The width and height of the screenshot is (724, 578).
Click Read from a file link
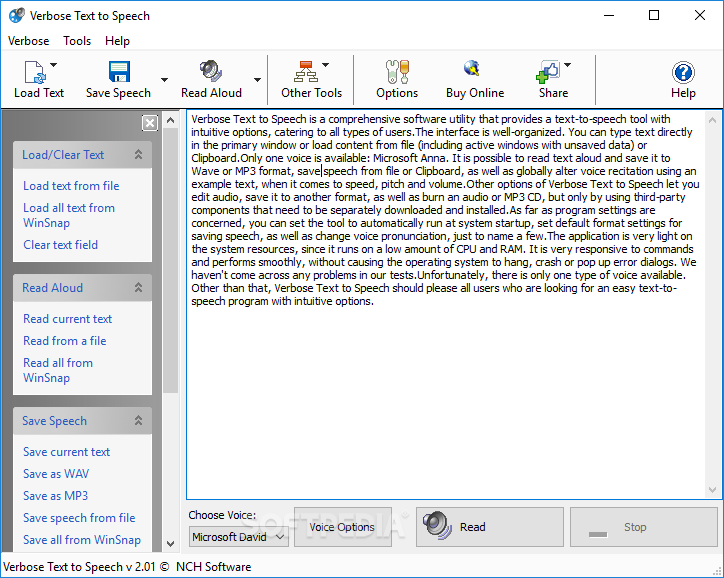tap(65, 341)
